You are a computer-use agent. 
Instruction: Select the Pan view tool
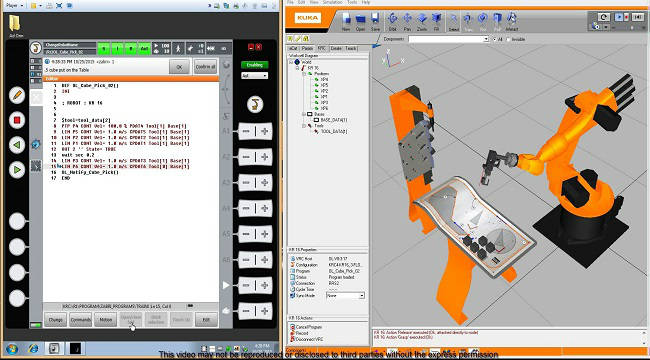(x=407, y=21)
